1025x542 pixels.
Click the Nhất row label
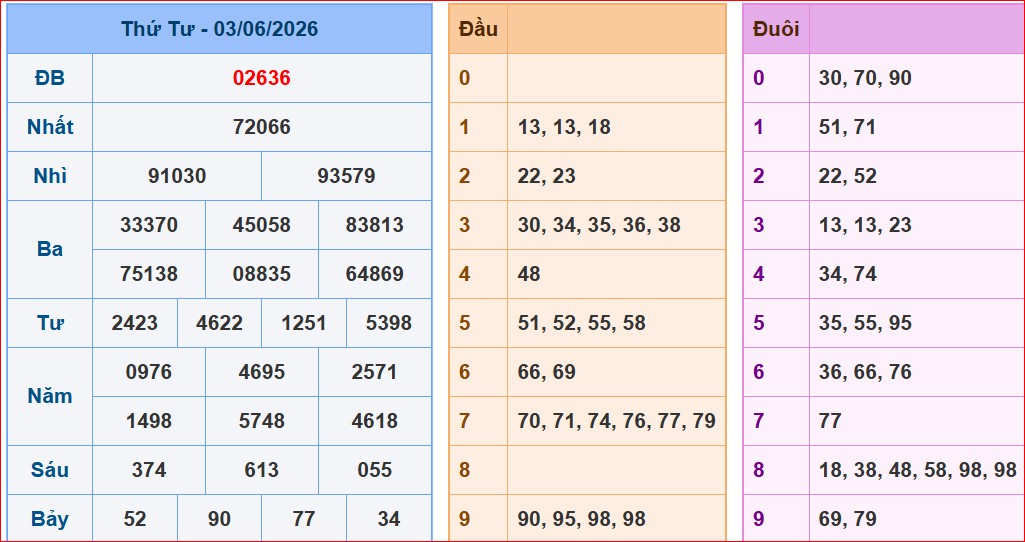(x=50, y=127)
